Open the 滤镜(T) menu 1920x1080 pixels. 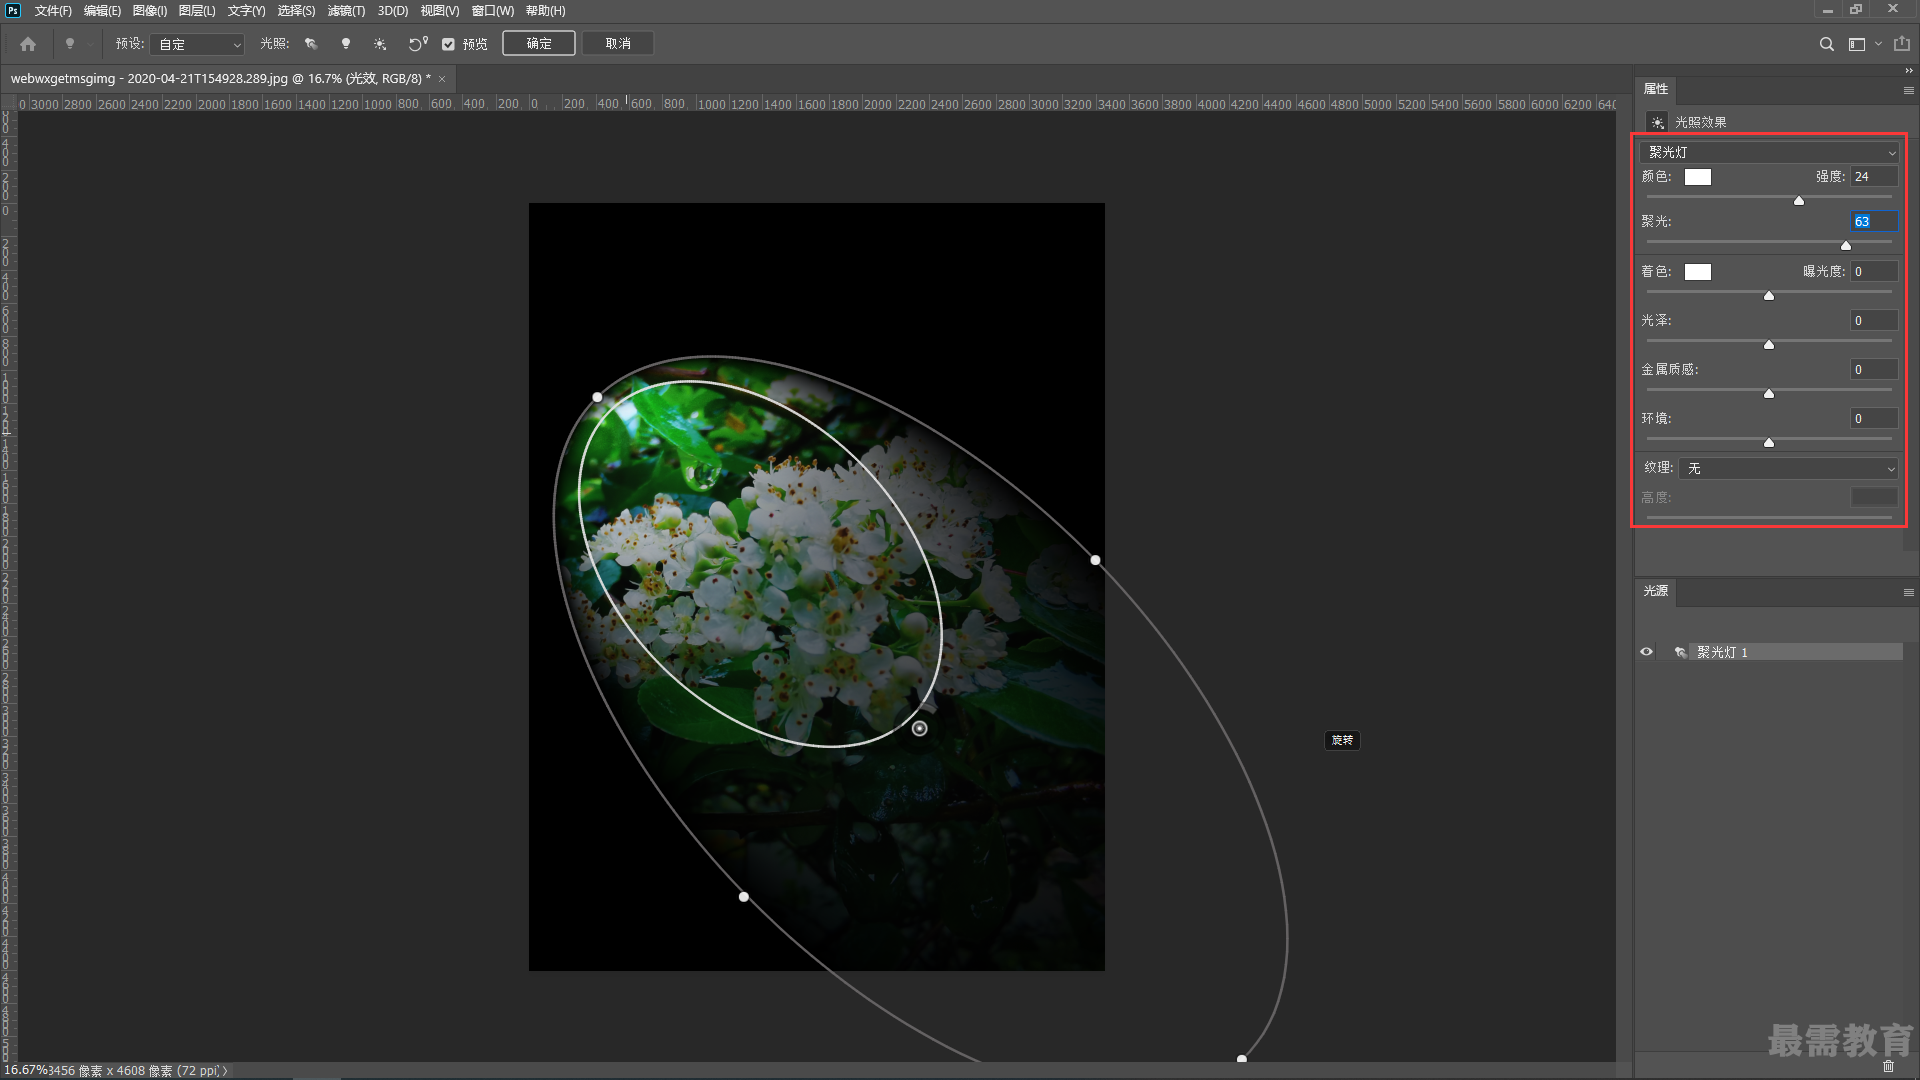click(x=346, y=11)
